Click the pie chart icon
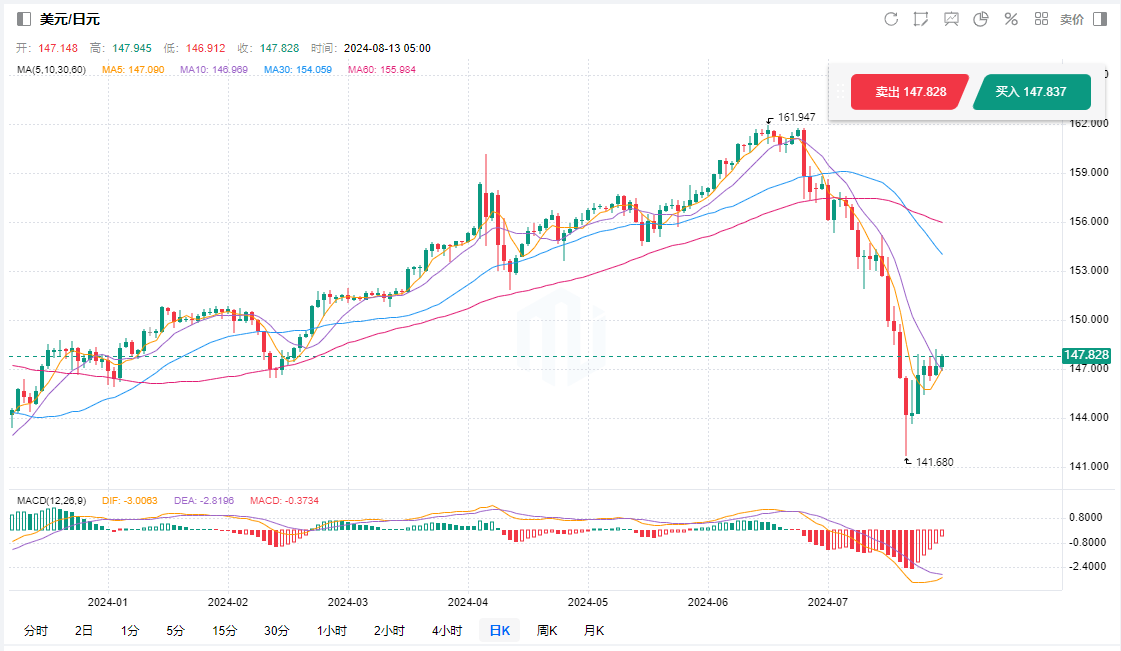Screen dimensions: 1121x651 click(981, 19)
